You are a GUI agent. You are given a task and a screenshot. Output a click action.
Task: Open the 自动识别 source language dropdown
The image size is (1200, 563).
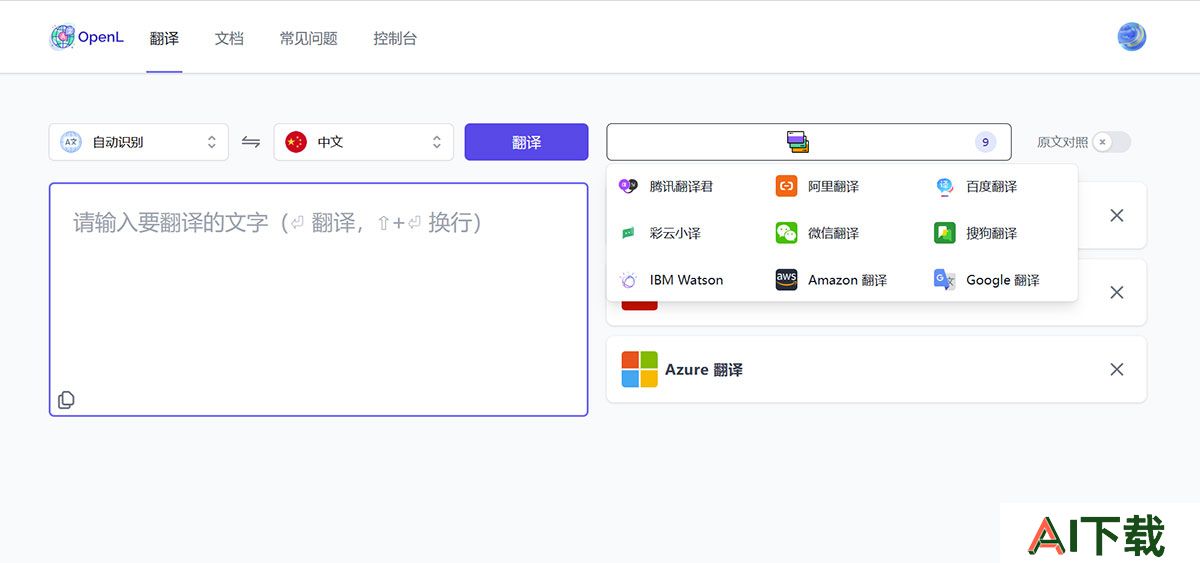pyautogui.click(x=139, y=142)
